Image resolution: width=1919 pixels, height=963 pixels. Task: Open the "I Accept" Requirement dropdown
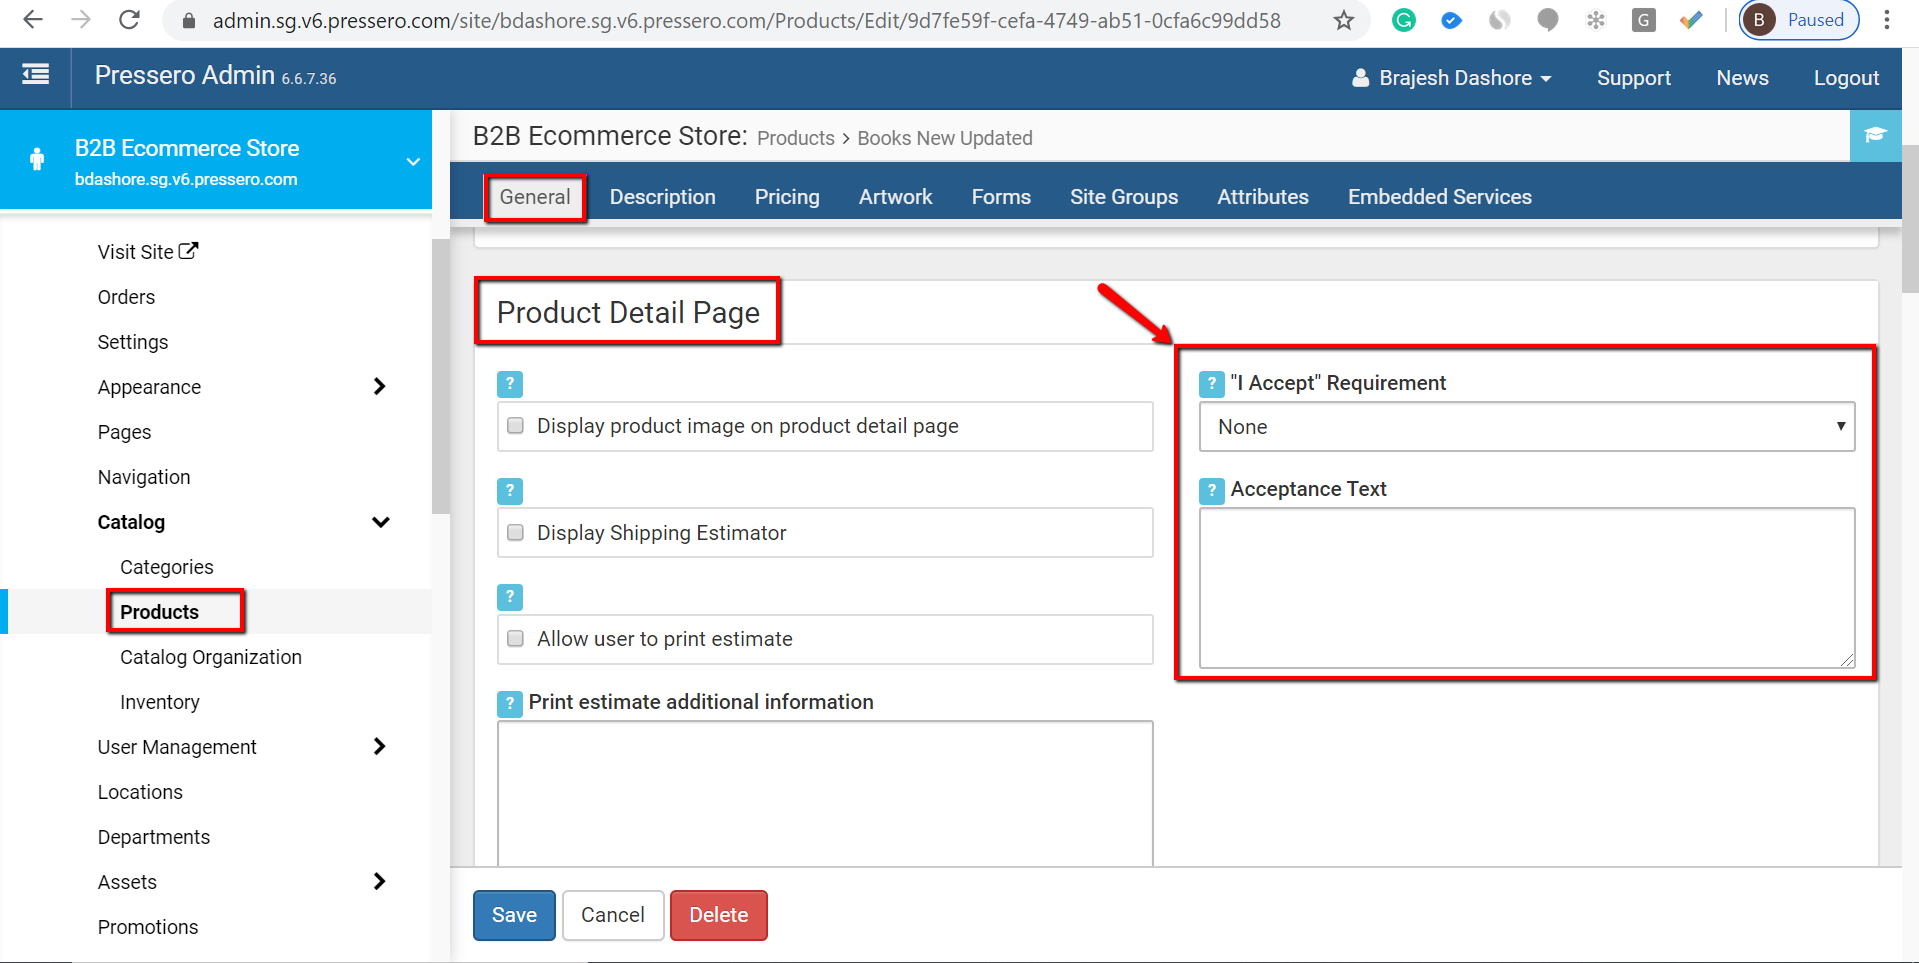coord(1527,427)
